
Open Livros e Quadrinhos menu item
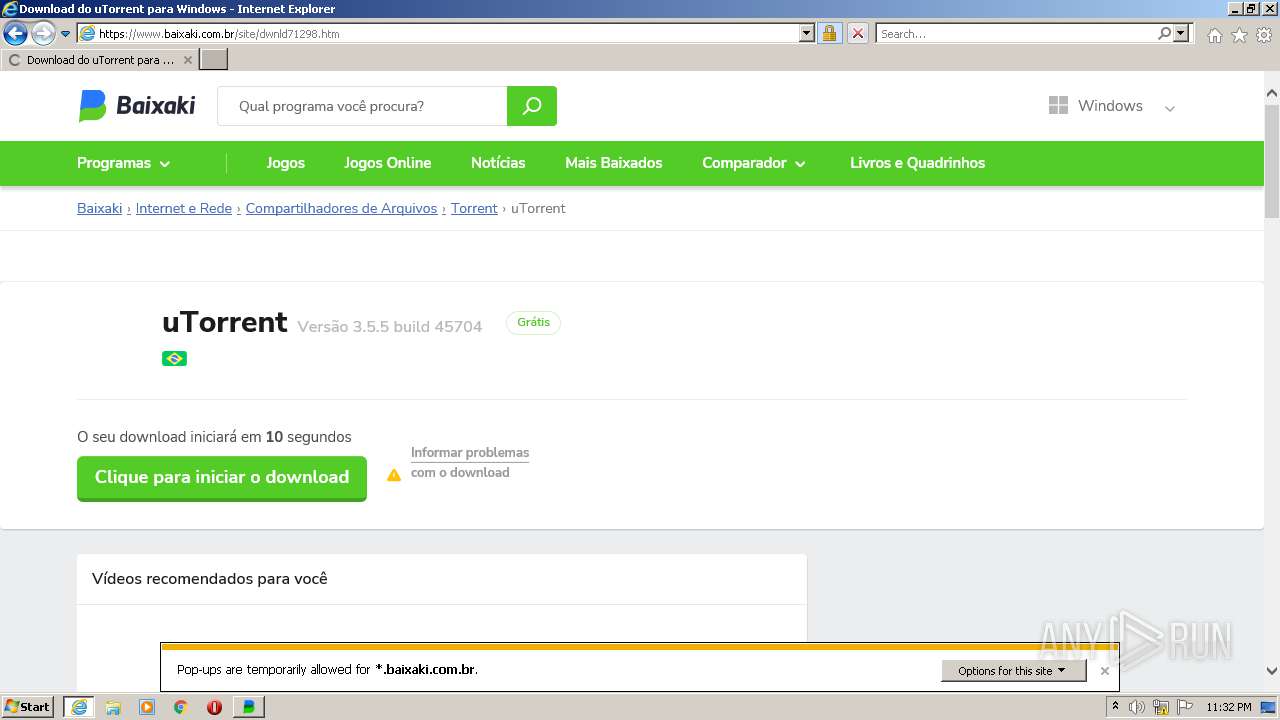[x=918, y=163]
